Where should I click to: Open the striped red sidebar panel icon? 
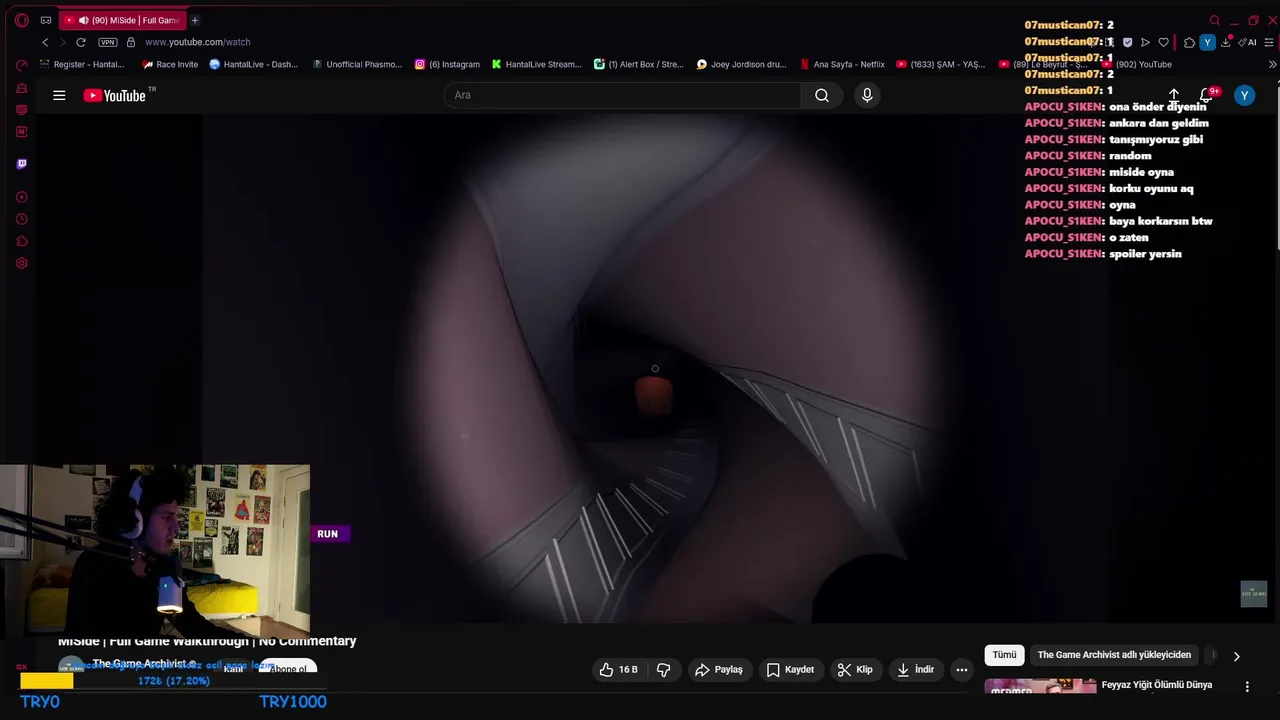pyautogui.click(x=21, y=110)
